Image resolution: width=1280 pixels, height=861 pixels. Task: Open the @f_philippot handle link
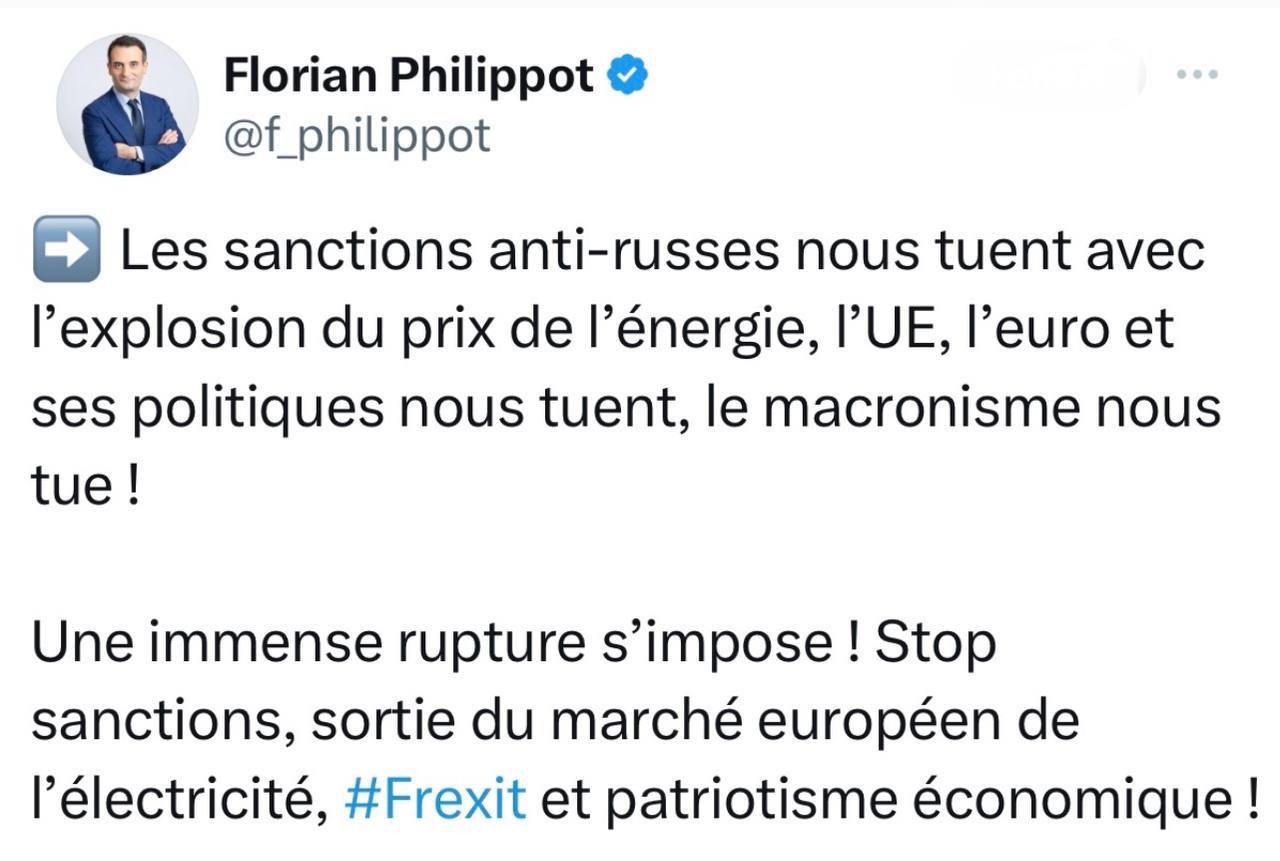tap(357, 136)
